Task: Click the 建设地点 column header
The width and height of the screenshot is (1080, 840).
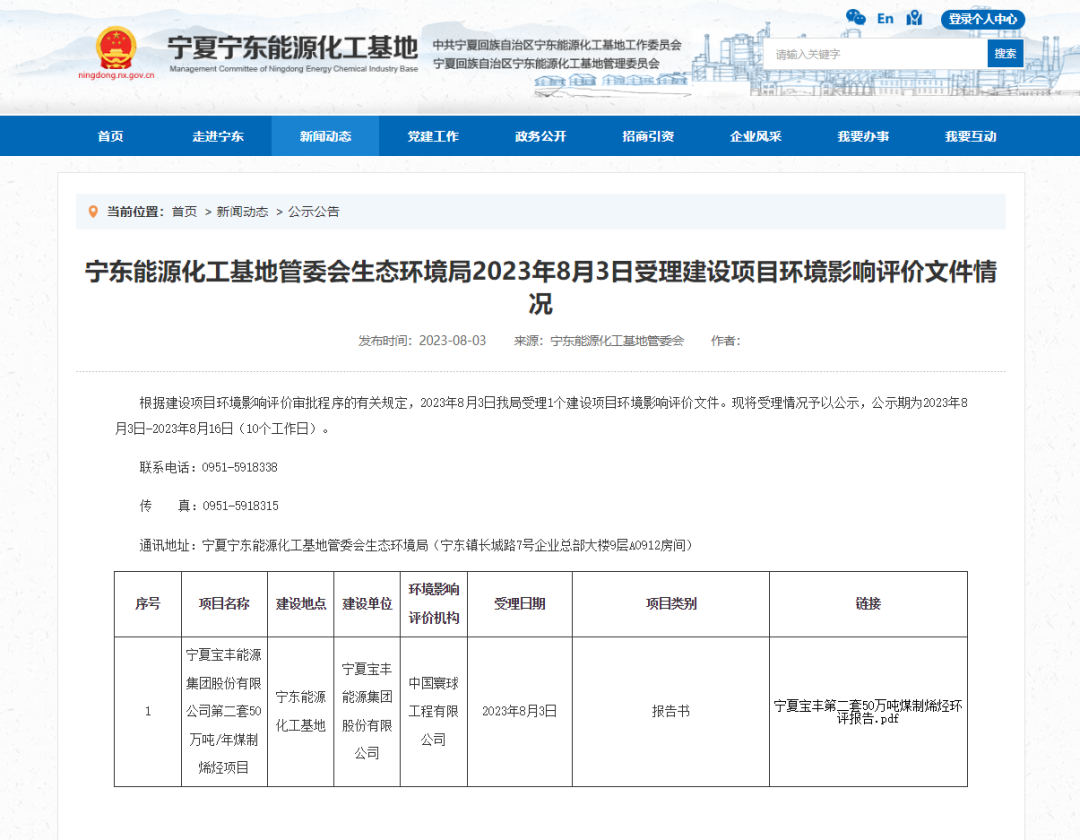Action: pyautogui.click(x=300, y=604)
